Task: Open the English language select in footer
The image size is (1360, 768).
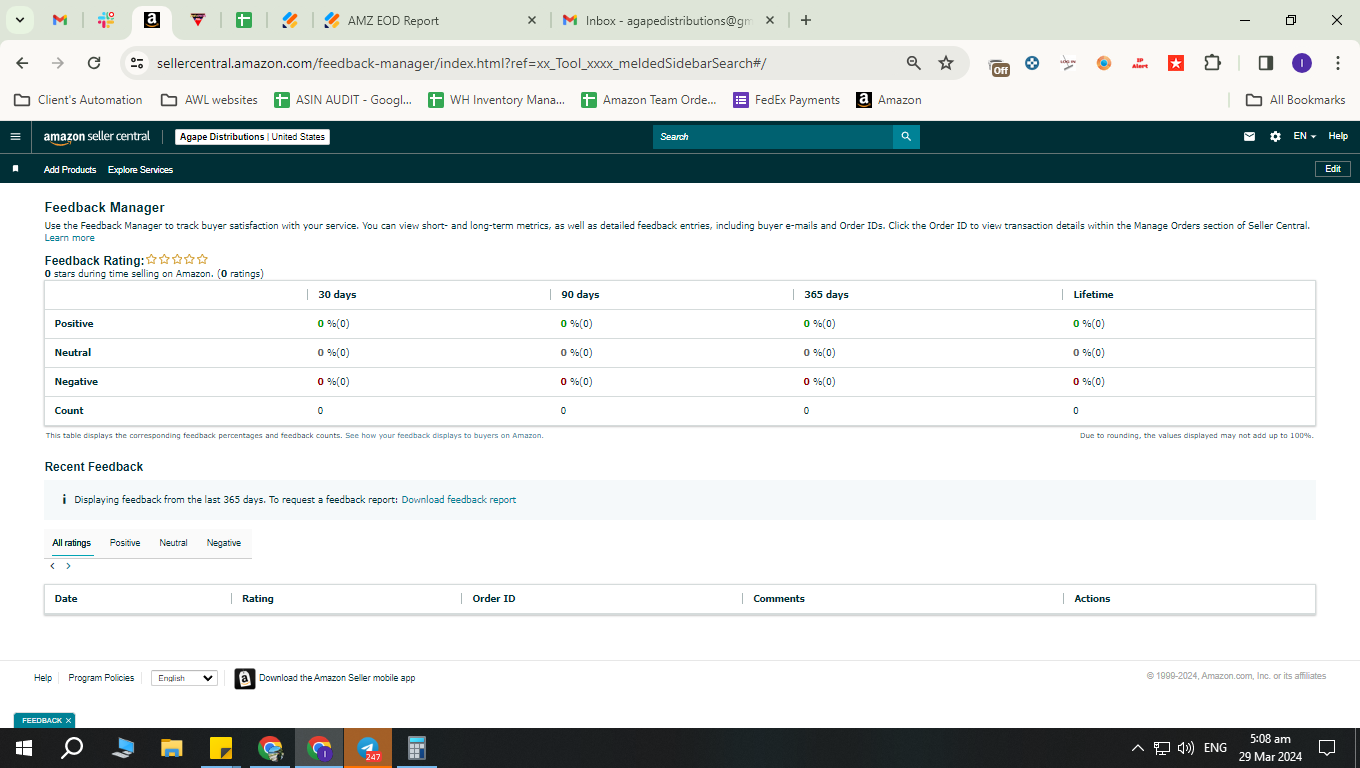Action: tap(184, 678)
